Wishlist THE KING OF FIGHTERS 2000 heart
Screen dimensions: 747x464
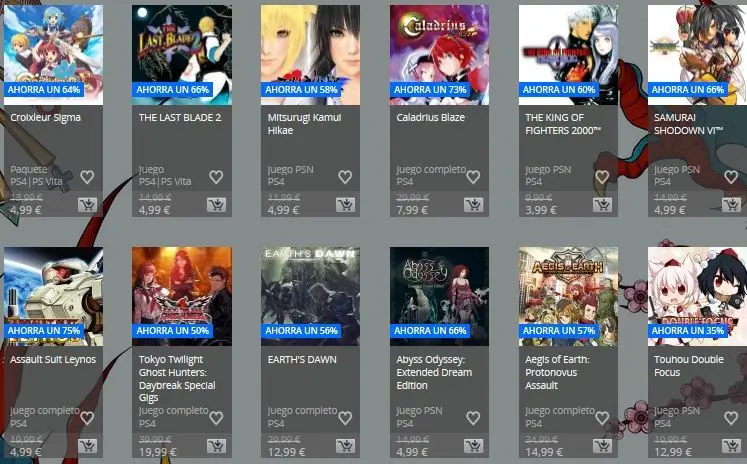pyautogui.click(x=602, y=177)
